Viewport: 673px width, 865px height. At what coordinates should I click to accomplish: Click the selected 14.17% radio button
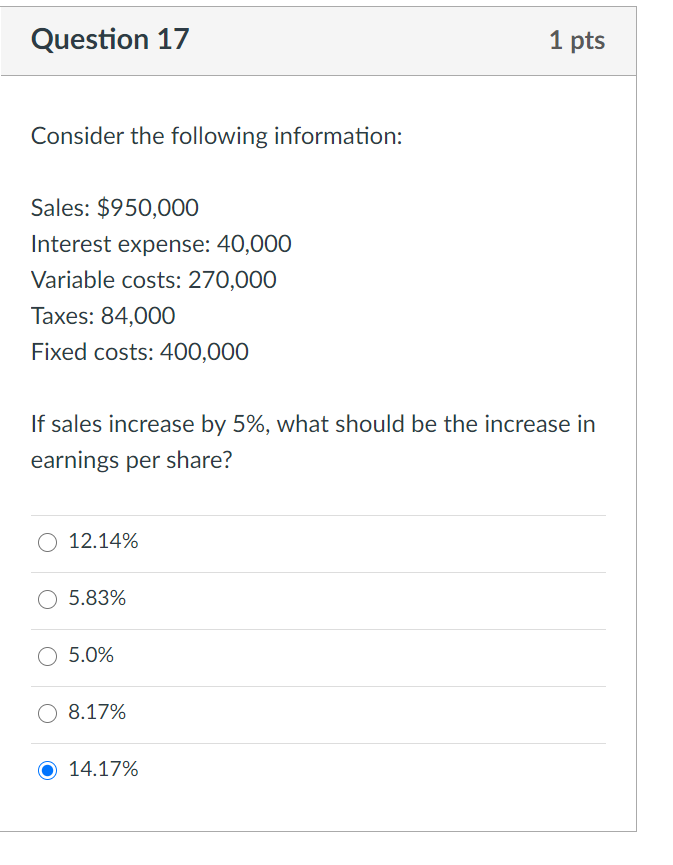pos(46,770)
